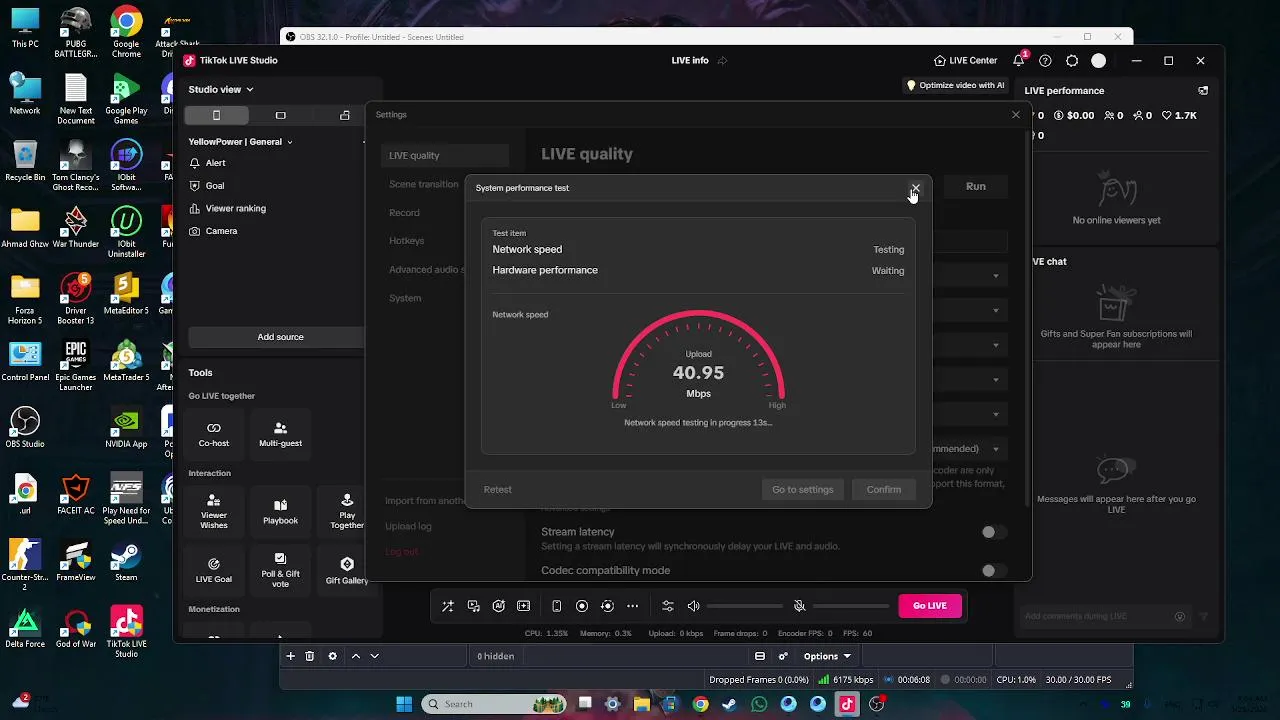Click the Confirm button in performance test
The width and height of the screenshot is (1280, 720).
click(883, 490)
